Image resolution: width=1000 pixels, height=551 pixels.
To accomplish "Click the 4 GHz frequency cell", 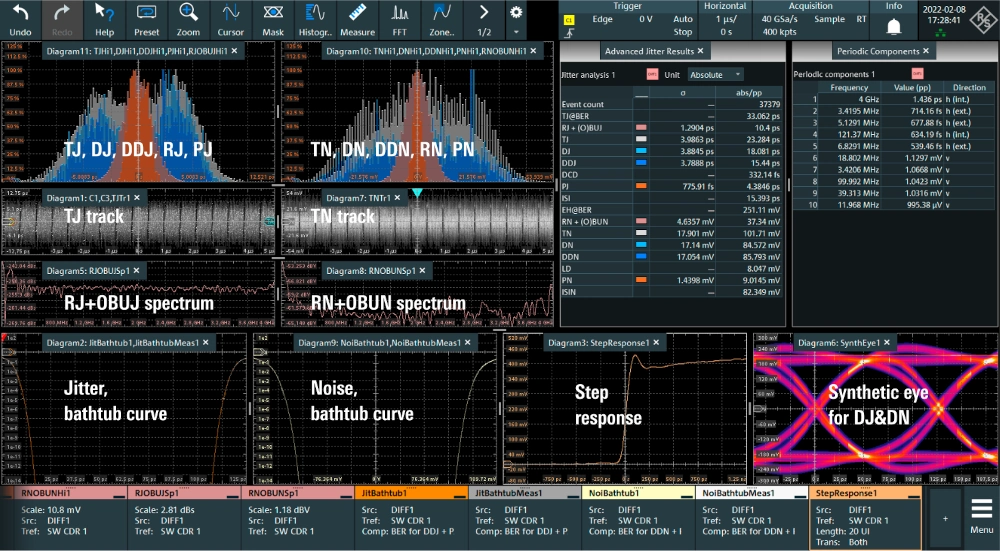I will [849, 99].
